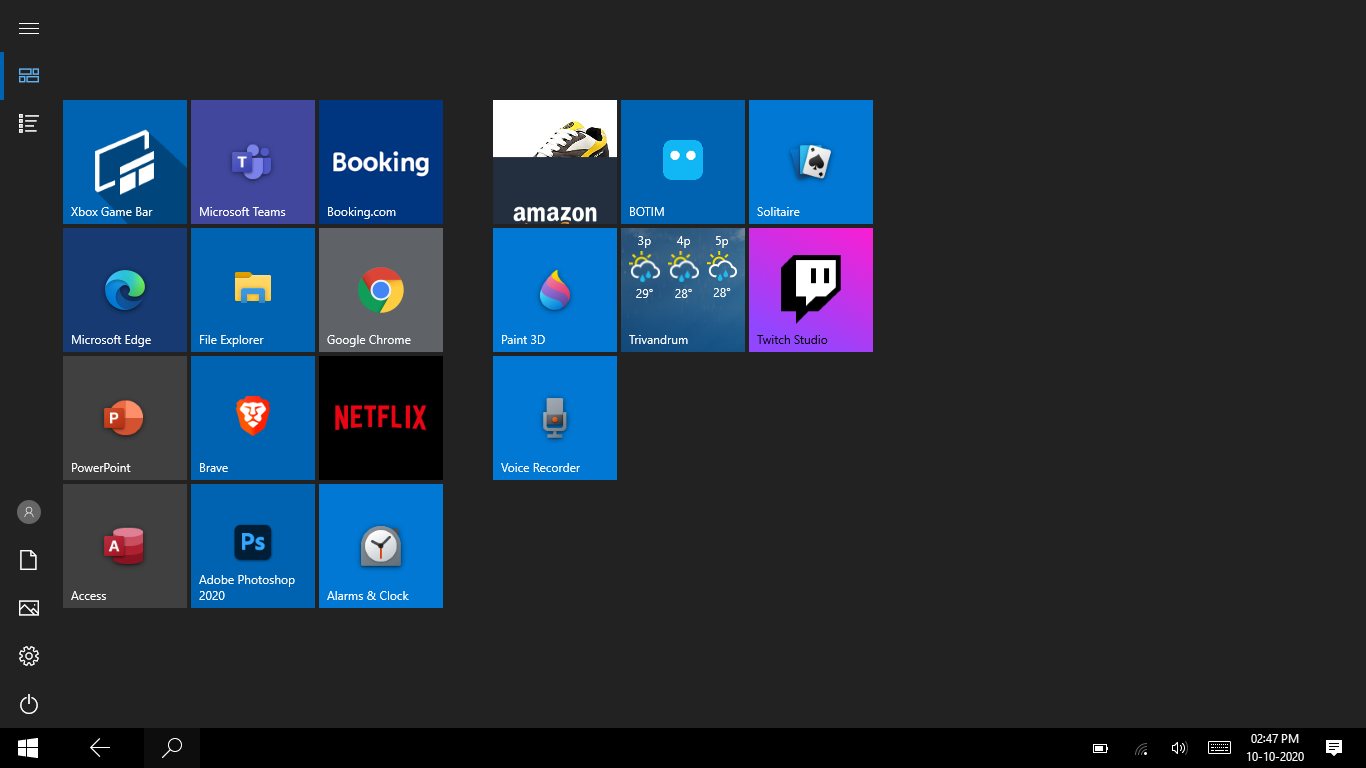
Task: Open the Power options menu
Action: [29, 704]
